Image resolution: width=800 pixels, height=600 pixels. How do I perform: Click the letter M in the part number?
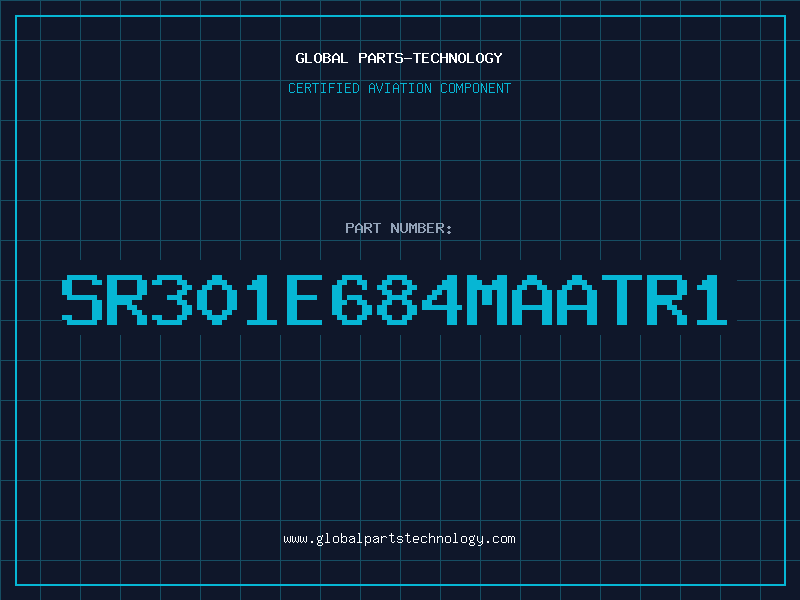click(487, 300)
